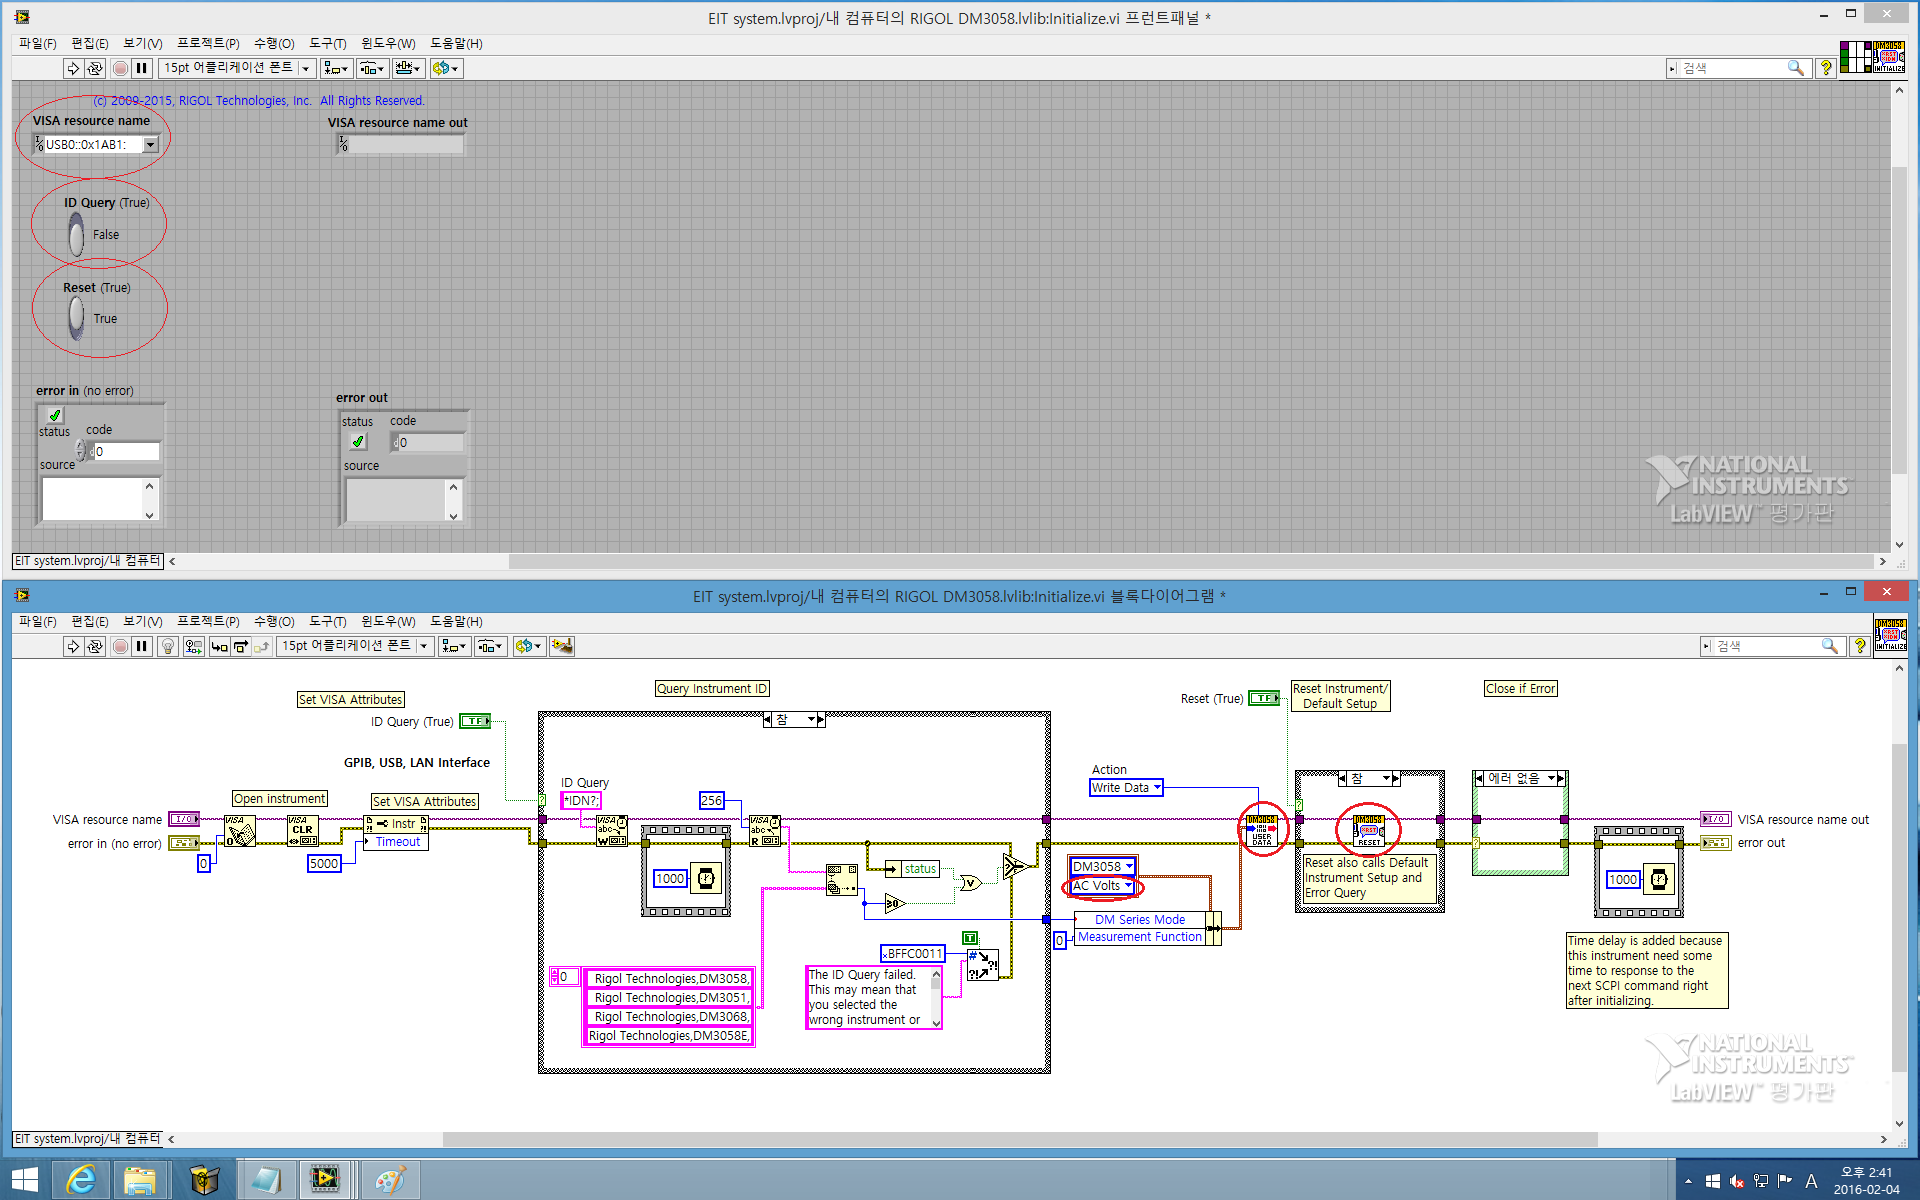Image resolution: width=1920 pixels, height=1200 pixels.
Task: Open Reorder menu in block diagram toolbar
Action: 529,646
